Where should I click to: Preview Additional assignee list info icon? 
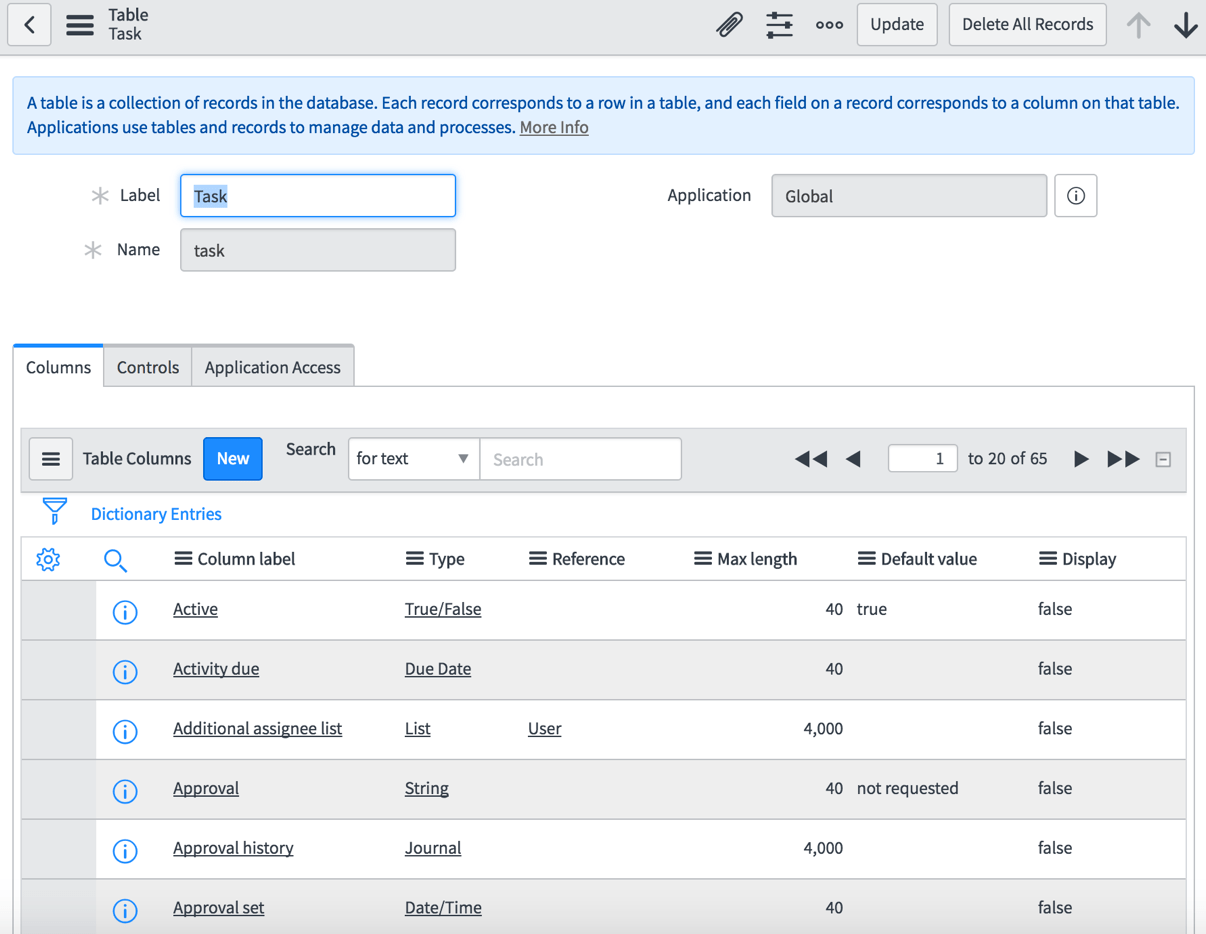(125, 732)
